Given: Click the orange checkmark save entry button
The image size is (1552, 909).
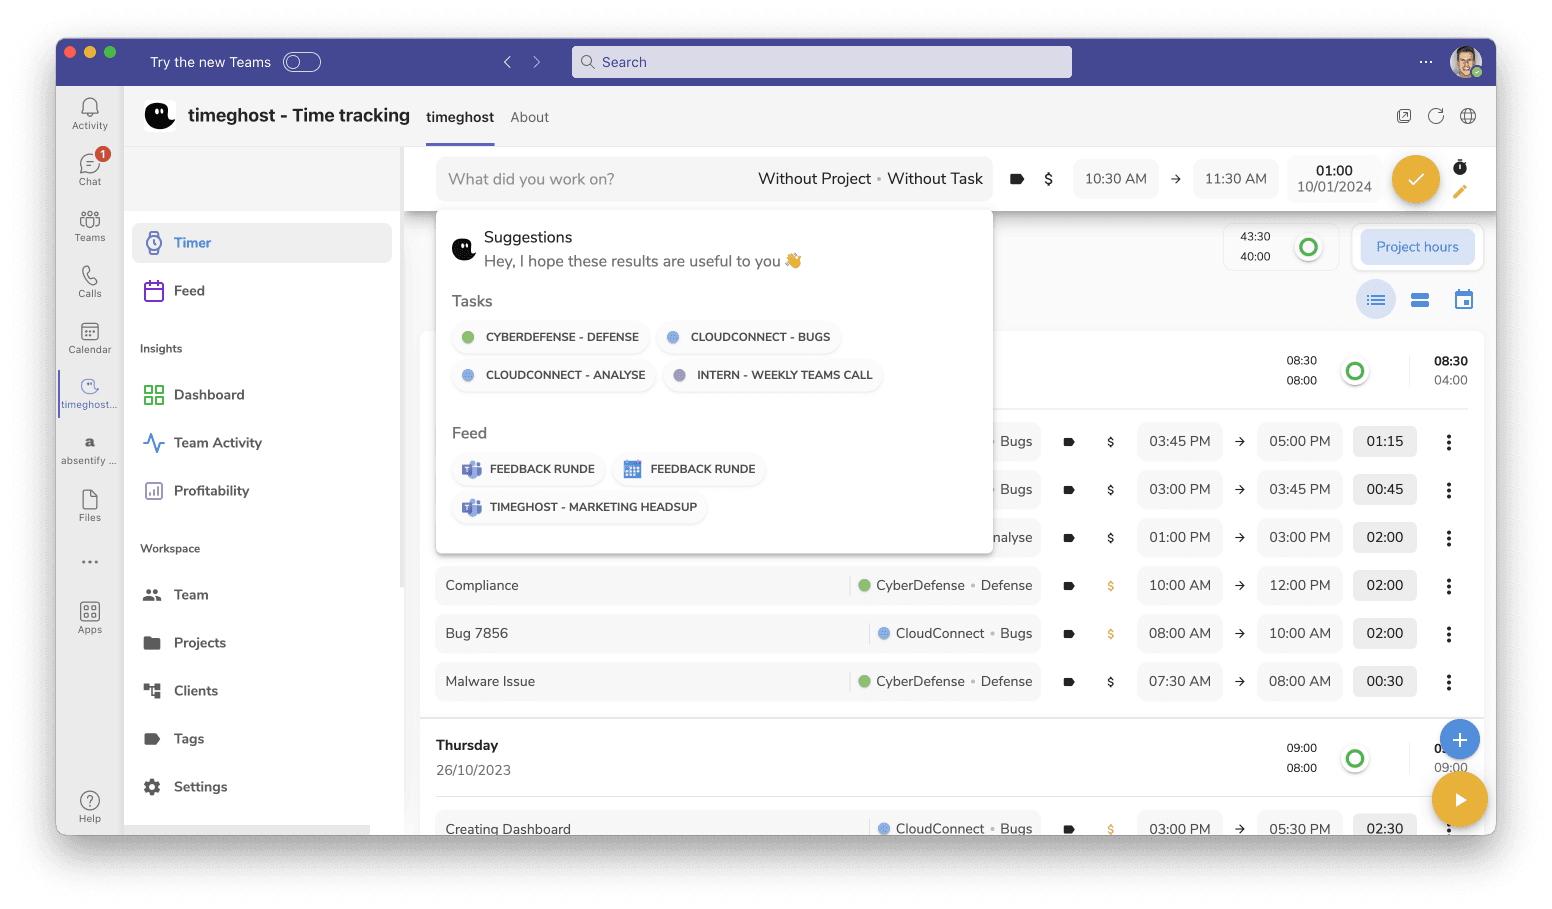Looking at the screenshot, I should pos(1415,180).
